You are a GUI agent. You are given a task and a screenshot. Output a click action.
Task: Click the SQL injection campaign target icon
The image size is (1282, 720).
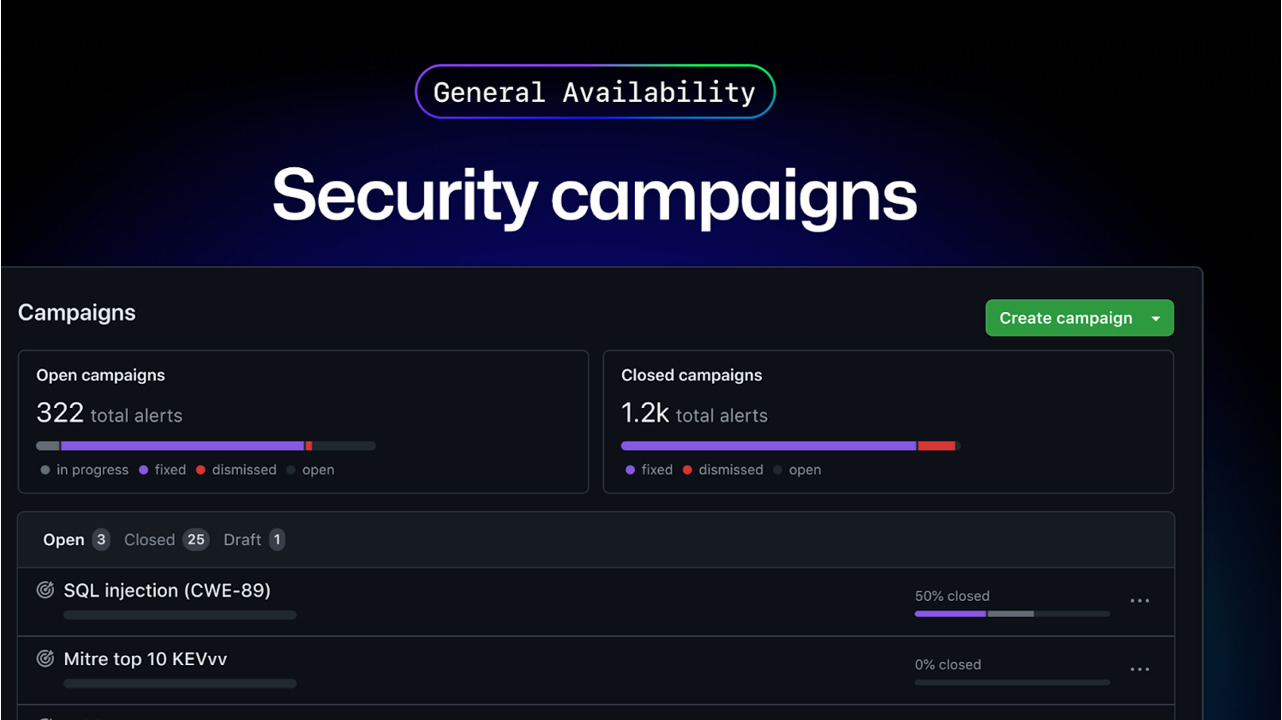[45, 590]
